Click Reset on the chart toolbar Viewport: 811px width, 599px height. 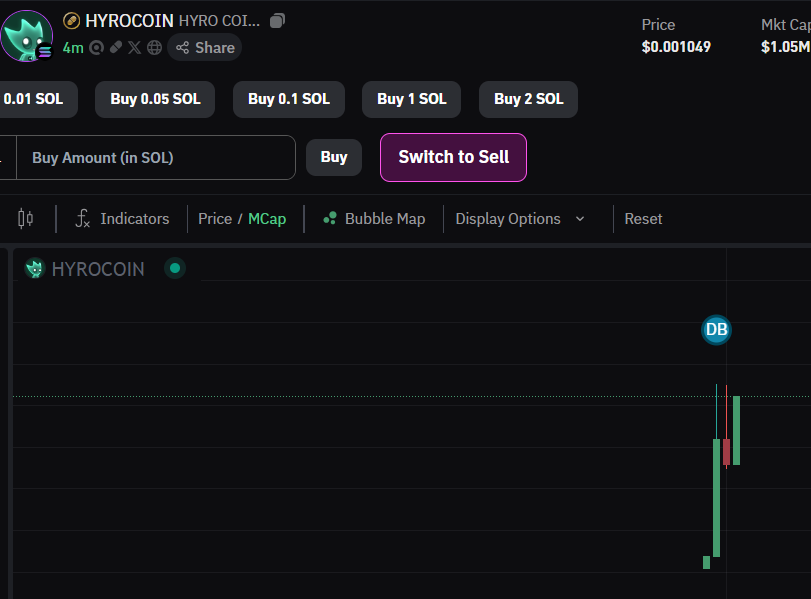point(643,219)
